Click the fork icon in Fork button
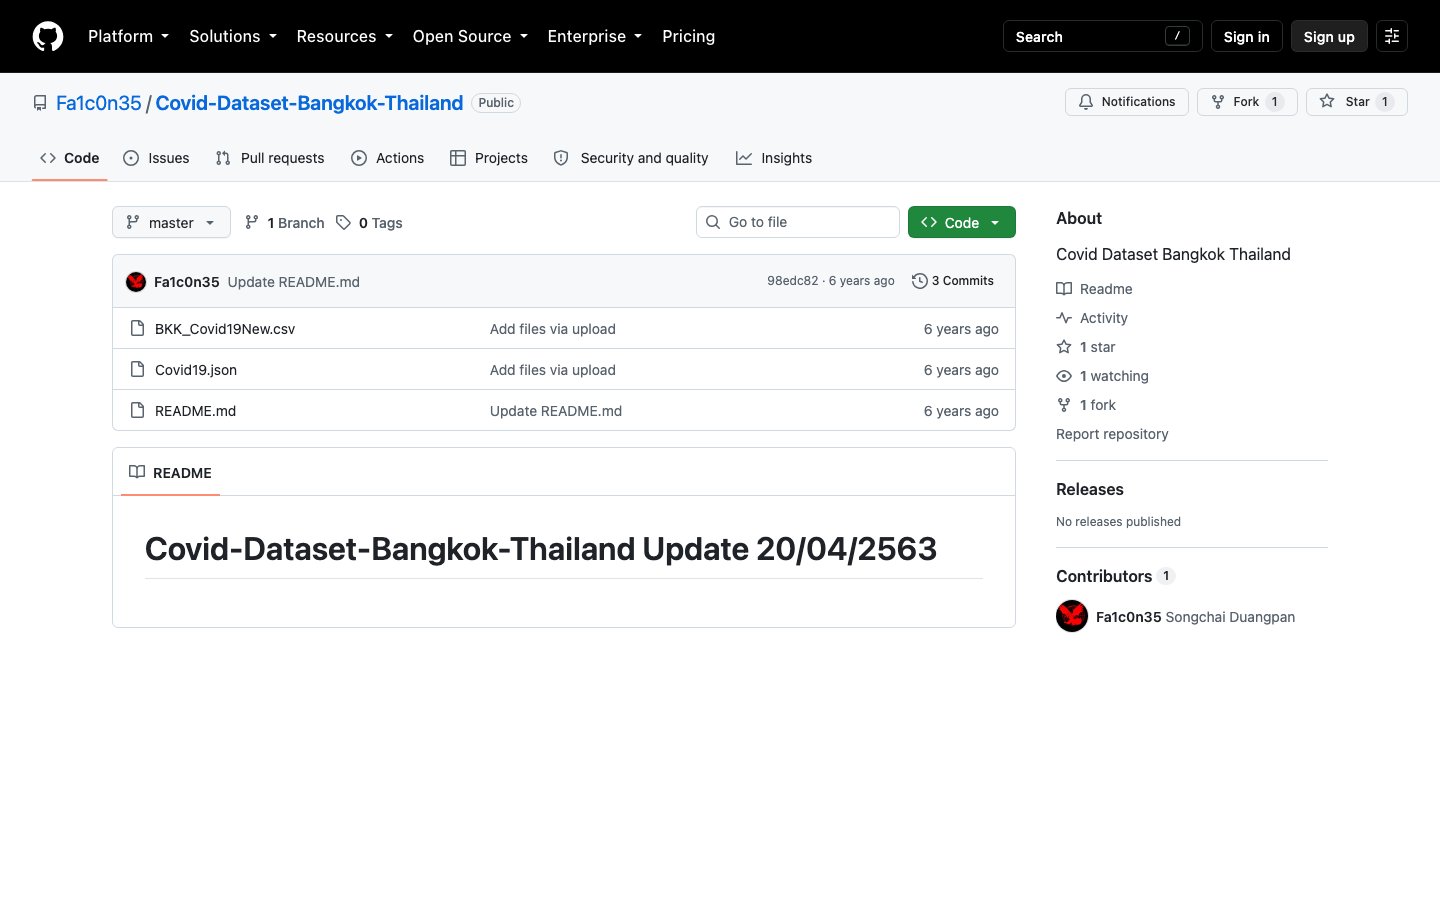Image resolution: width=1440 pixels, height=900 pixels. 1218,102
